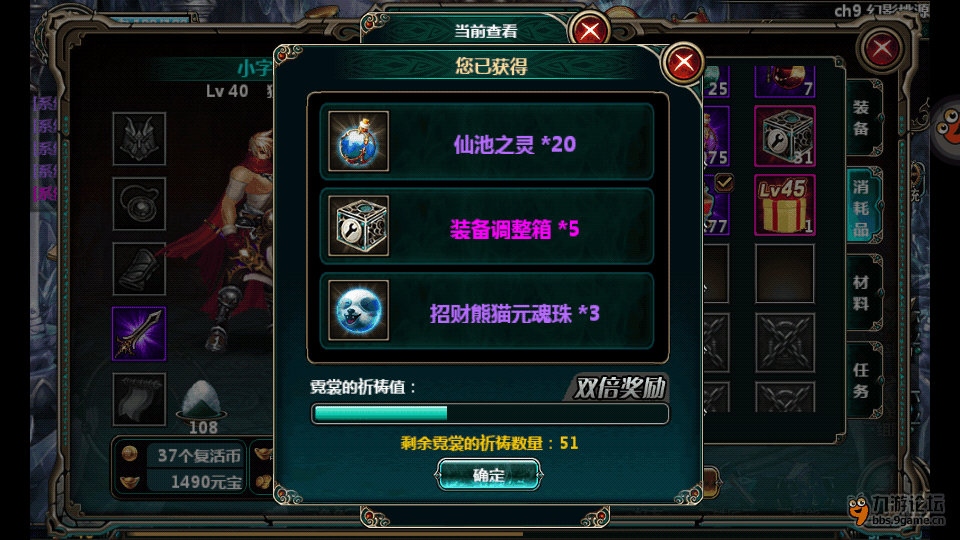Screen dimensions: 960x540
Task: Toggle the checkmark on the potion item
Action: (724, 182)
